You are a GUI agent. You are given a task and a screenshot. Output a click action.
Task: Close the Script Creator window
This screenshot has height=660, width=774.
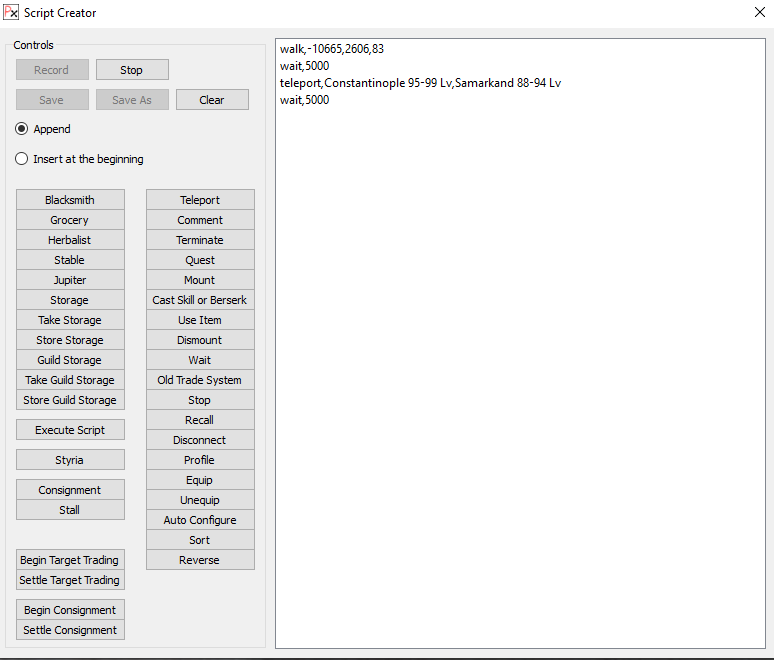pos(759,13)
